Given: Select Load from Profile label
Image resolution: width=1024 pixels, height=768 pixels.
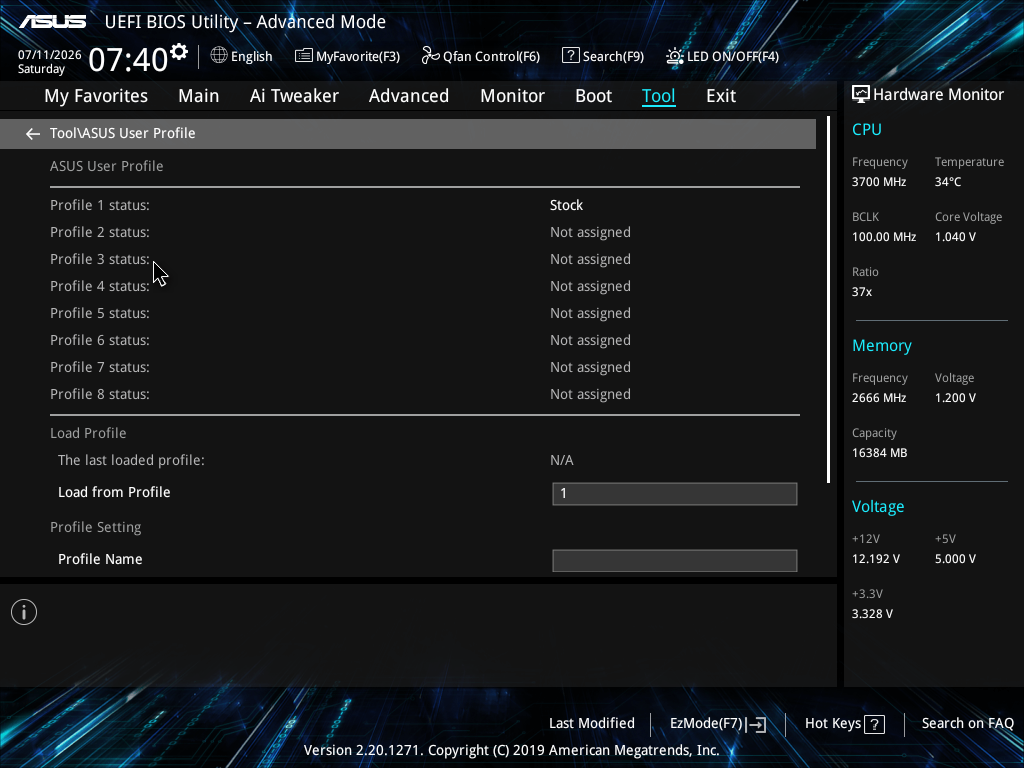Looking at the screenshot, I should [114, 492].
